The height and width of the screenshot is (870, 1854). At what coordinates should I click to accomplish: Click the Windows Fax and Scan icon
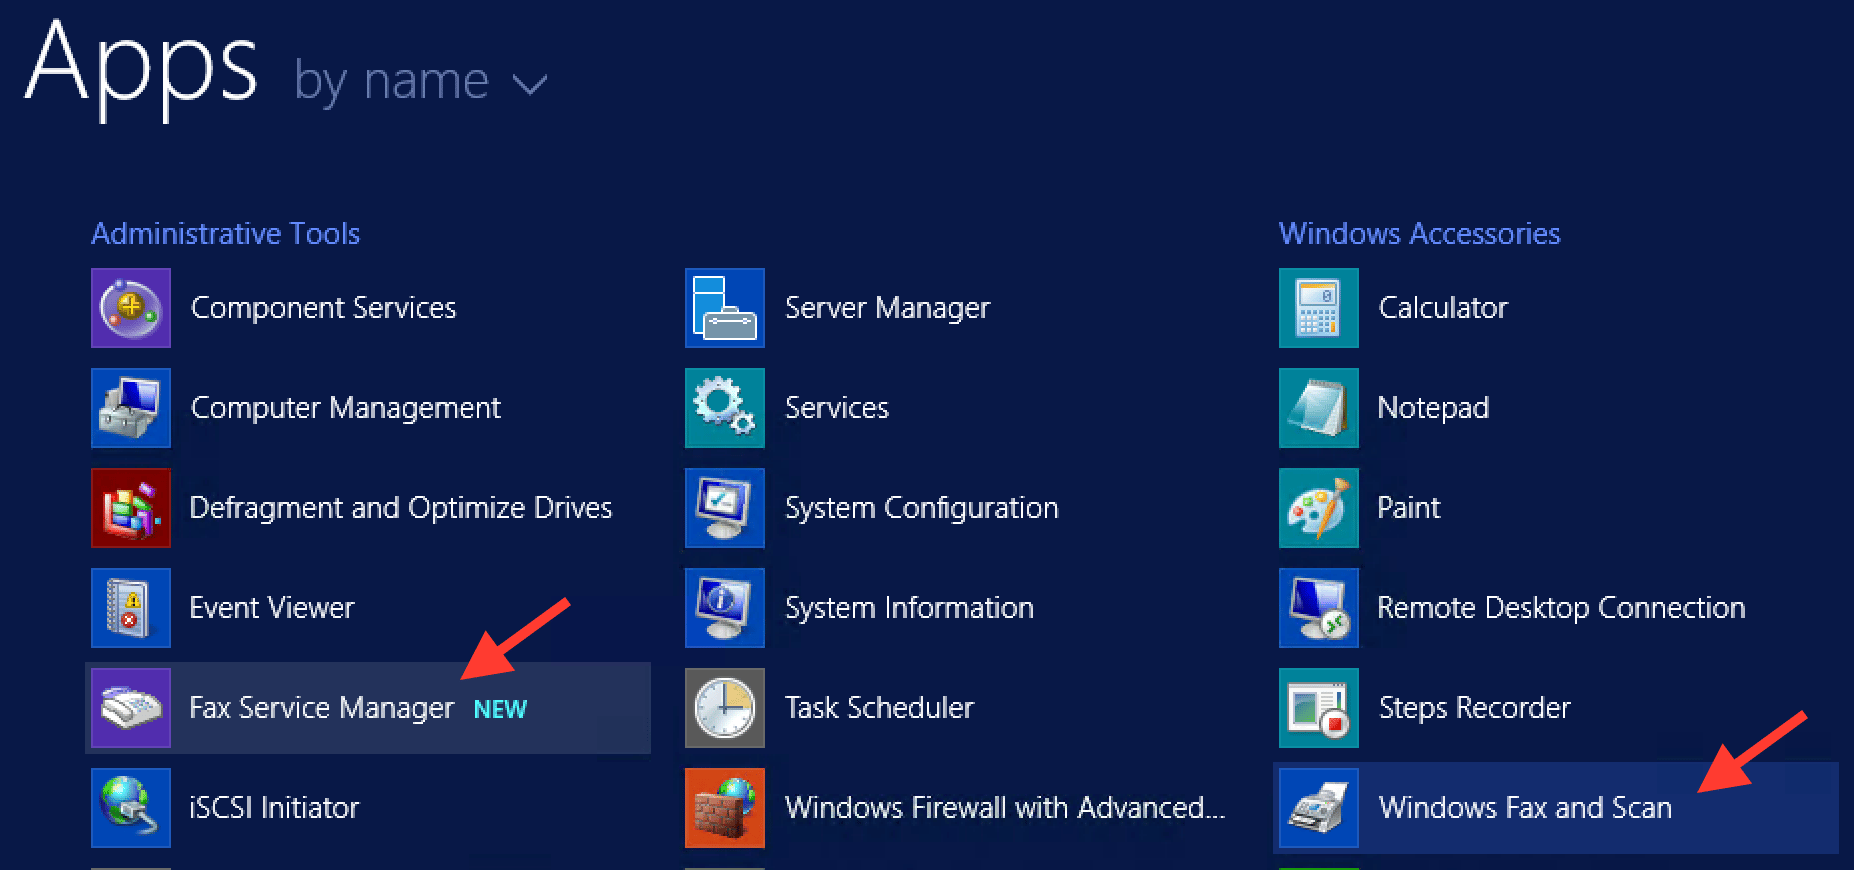click(x=1319, y=808)
